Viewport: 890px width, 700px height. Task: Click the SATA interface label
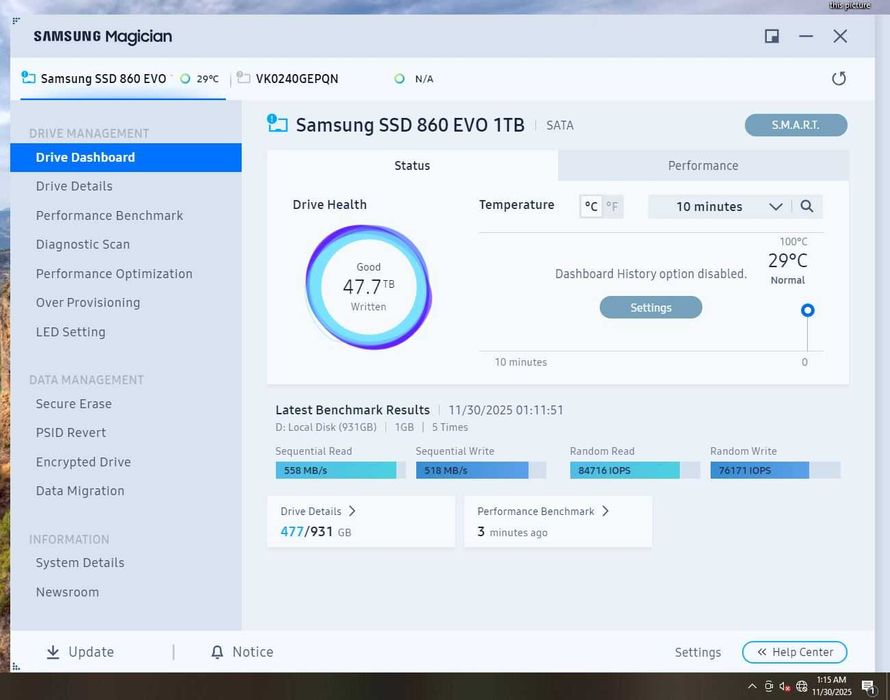click(x=560, y=125)
